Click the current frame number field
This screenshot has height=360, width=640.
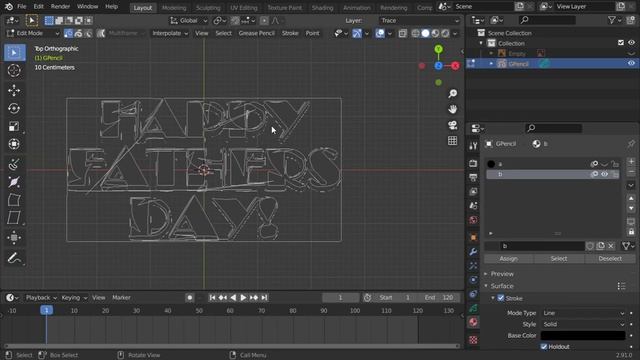tap(340, 298)
